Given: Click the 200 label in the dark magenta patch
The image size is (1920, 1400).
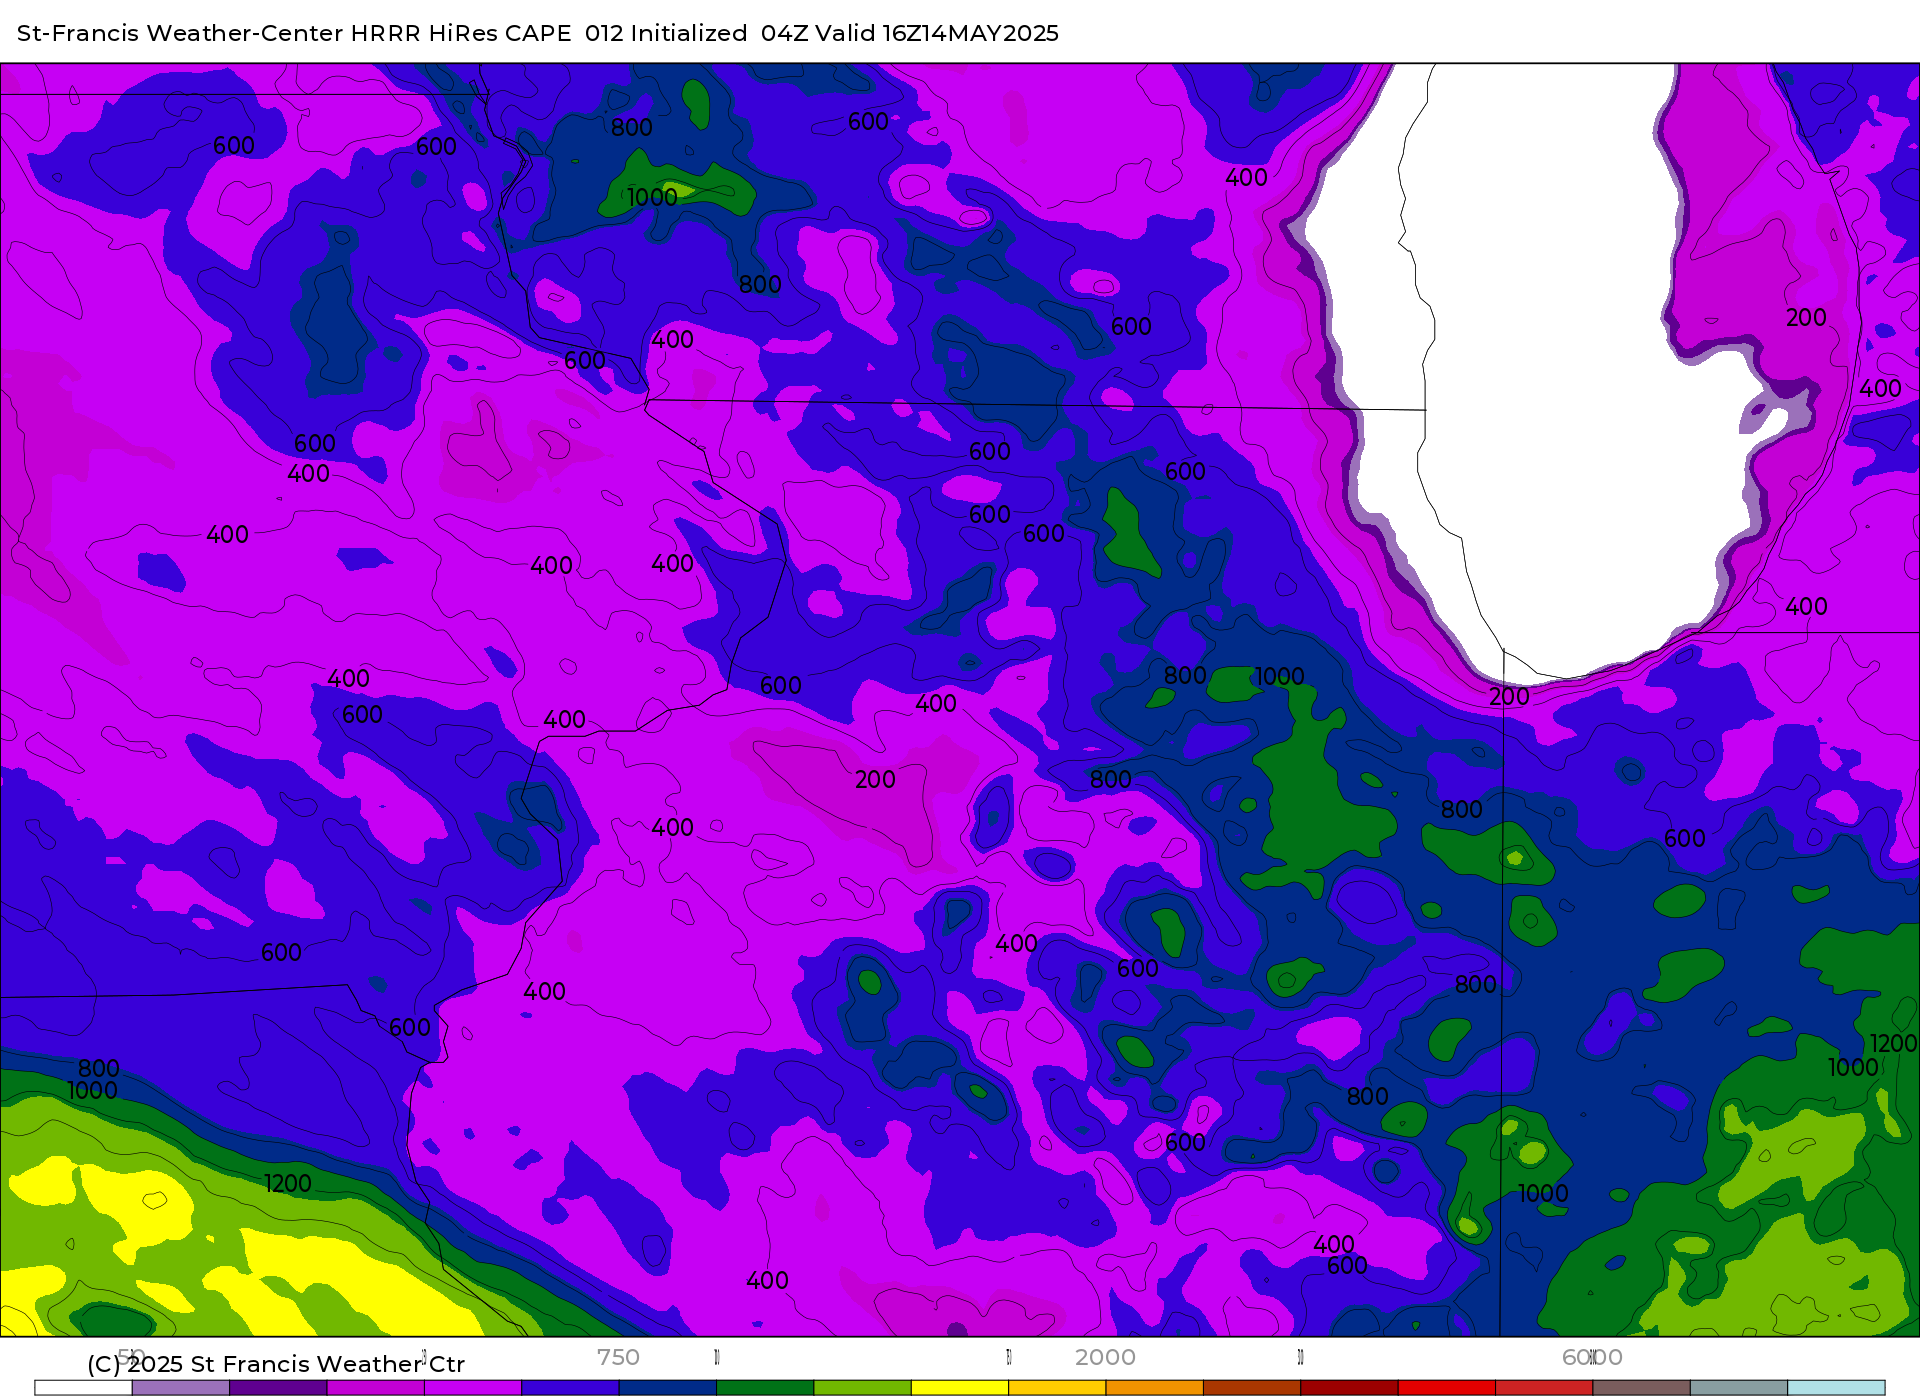Looking at the screenshot, I should [x=875, y=780].
